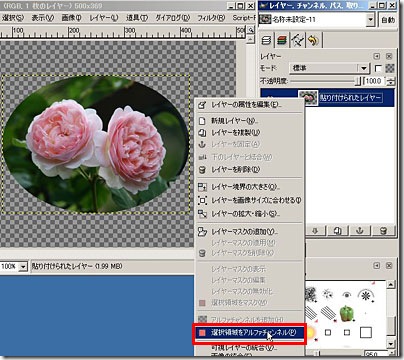
Task: Click the brushes list scroll up arrow
Action: (391, 284)
